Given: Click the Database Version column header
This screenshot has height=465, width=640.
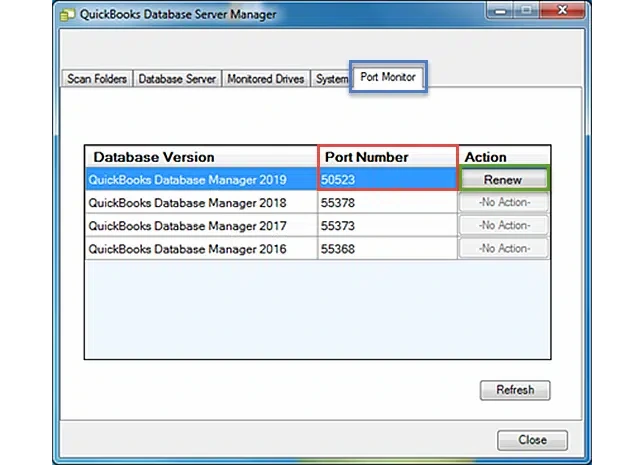Looking at the screenshot, I should [x=201, y=157].
